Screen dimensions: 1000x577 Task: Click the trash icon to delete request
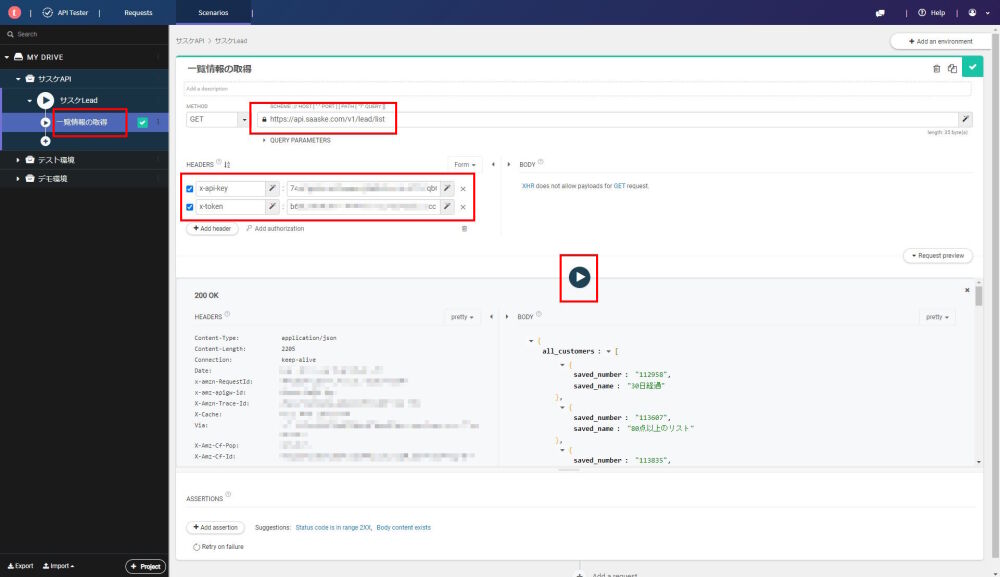point(936,69)
